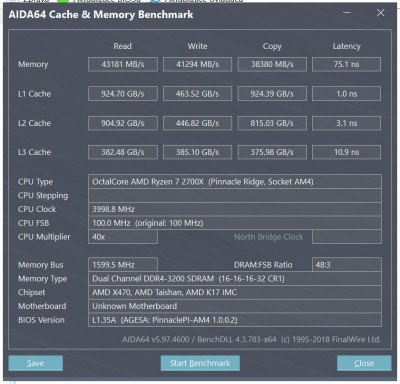Click the Write column header
Viewport: 400px width, 384px height.
point(197,46)
